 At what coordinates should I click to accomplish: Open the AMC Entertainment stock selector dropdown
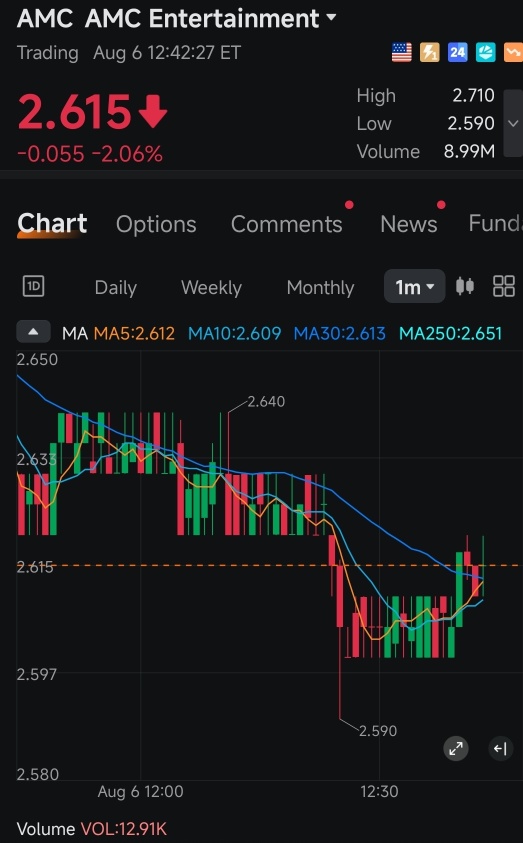tap(331, 18)
